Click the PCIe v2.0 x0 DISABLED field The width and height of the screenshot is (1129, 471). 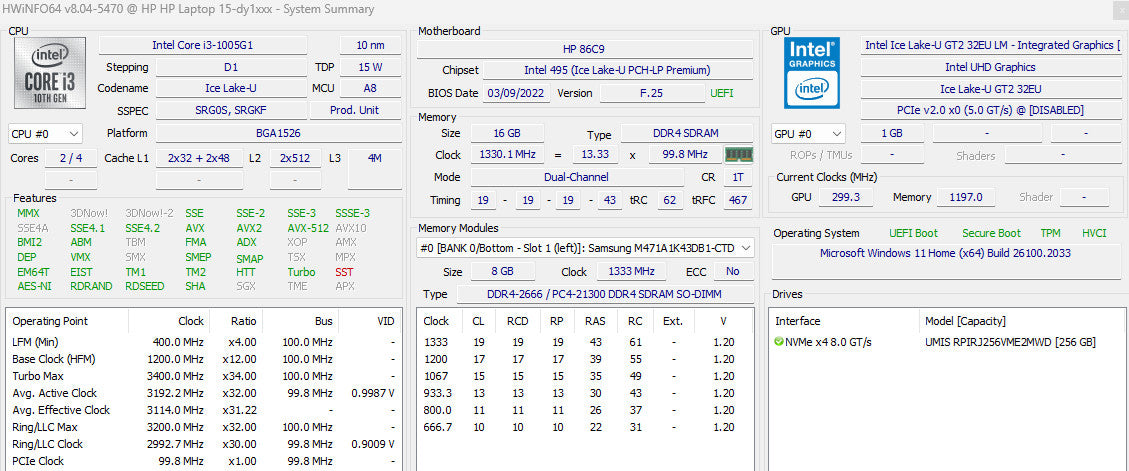(x=990, y=110)
